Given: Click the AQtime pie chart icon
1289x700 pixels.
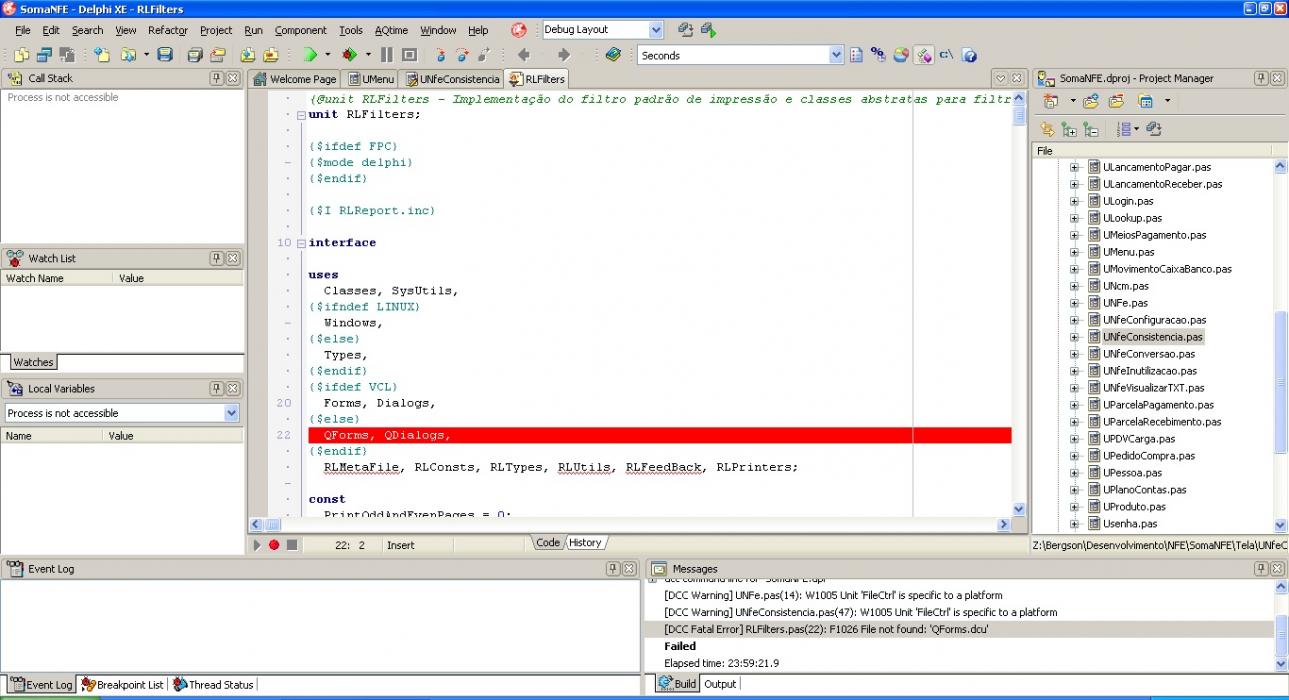Looking at the screenshot, I should click(901, 55).
